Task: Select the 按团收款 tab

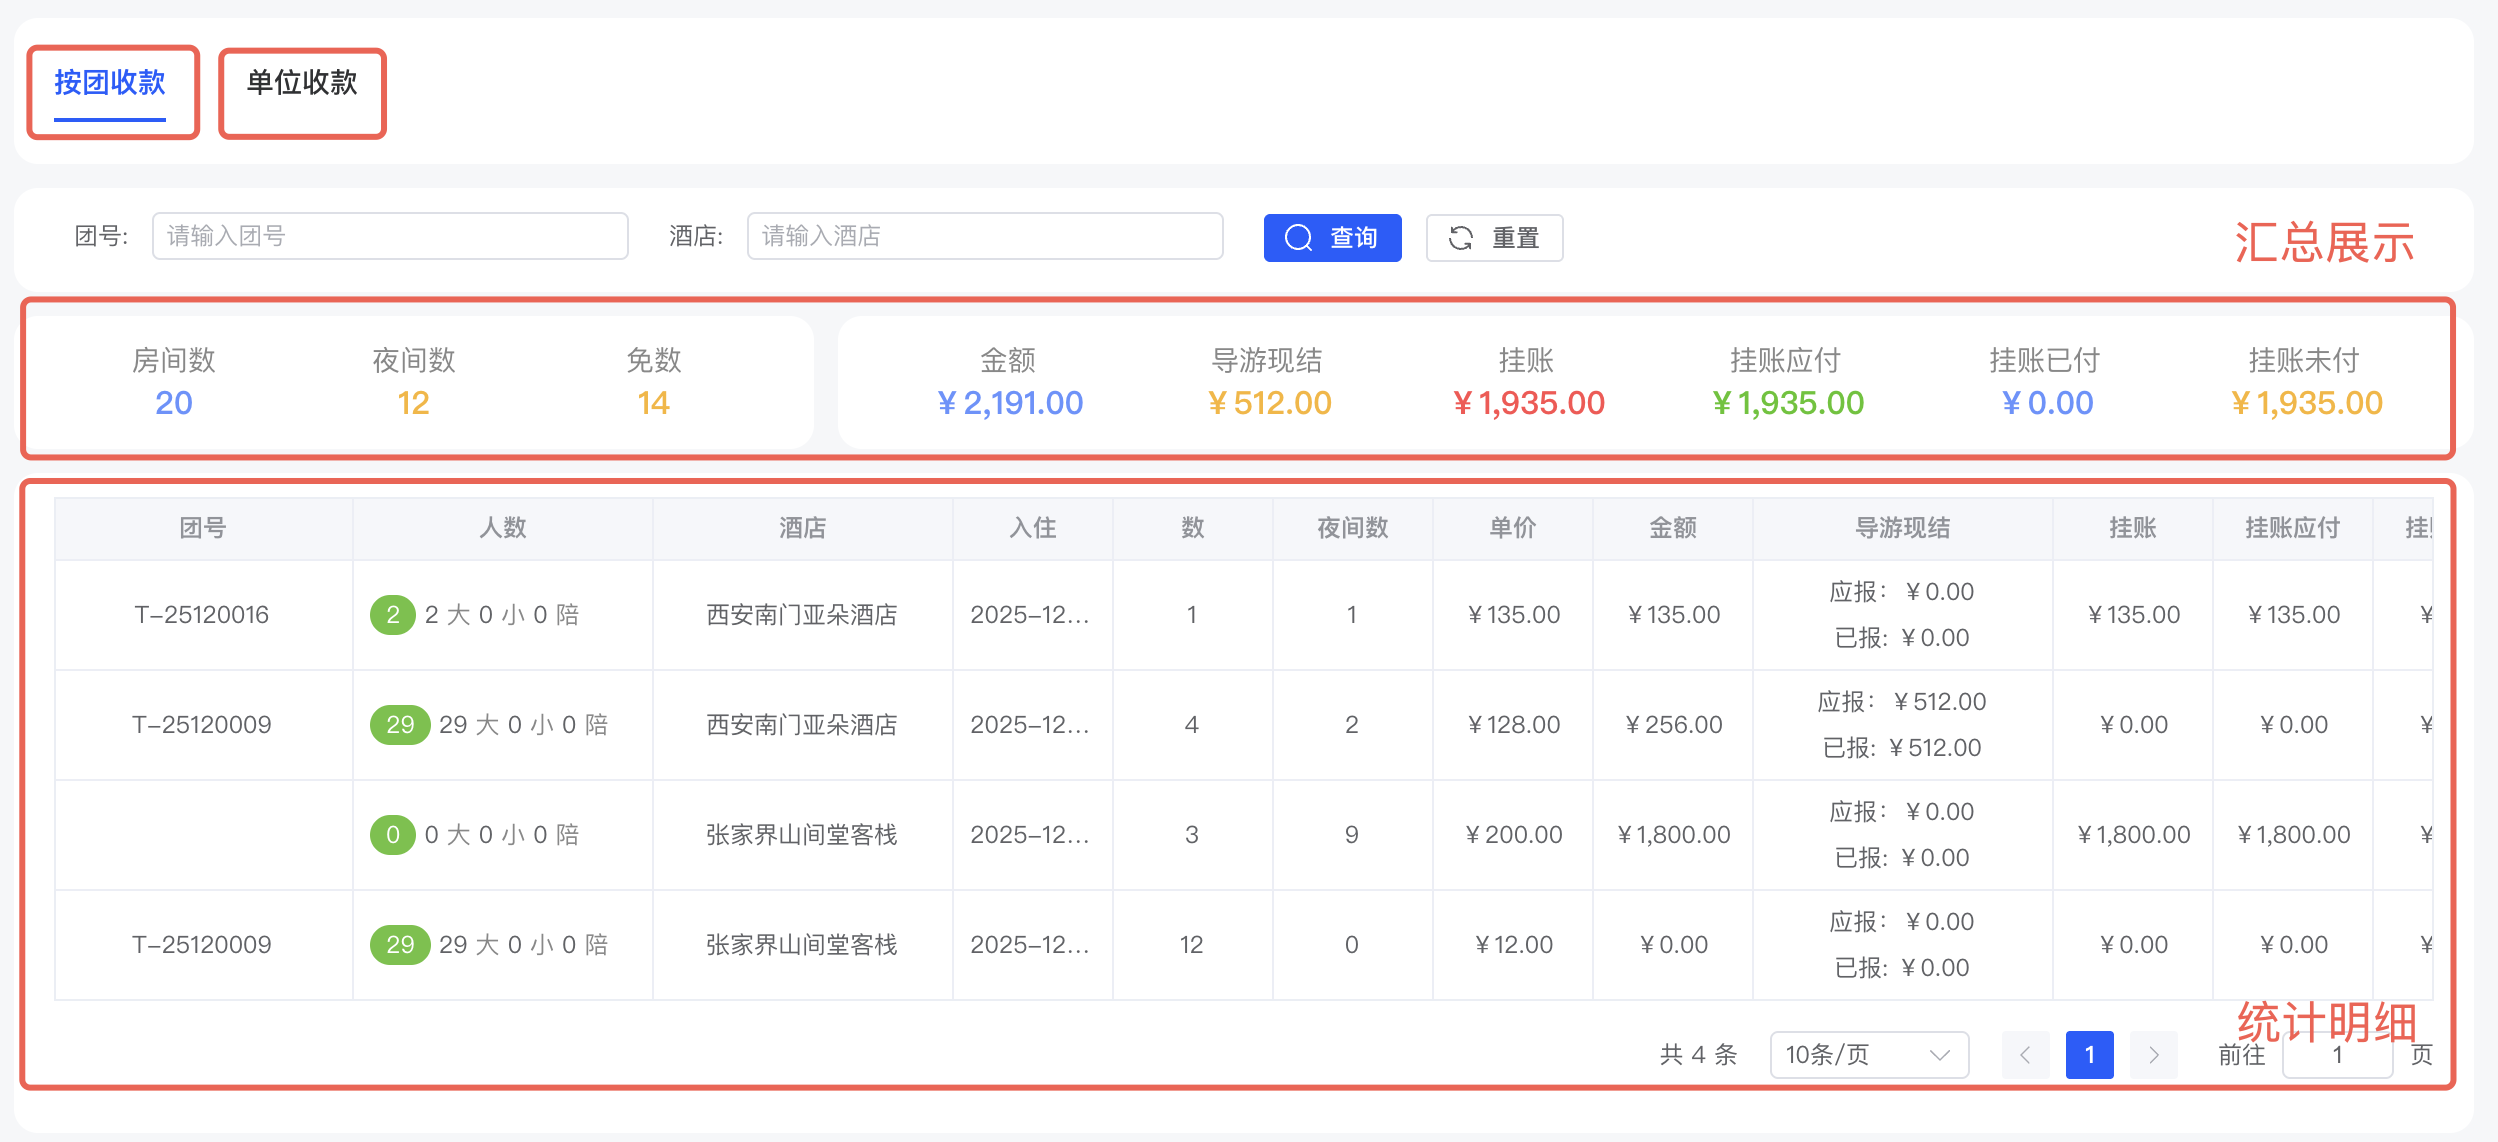Action: click(x=110, y=83)
